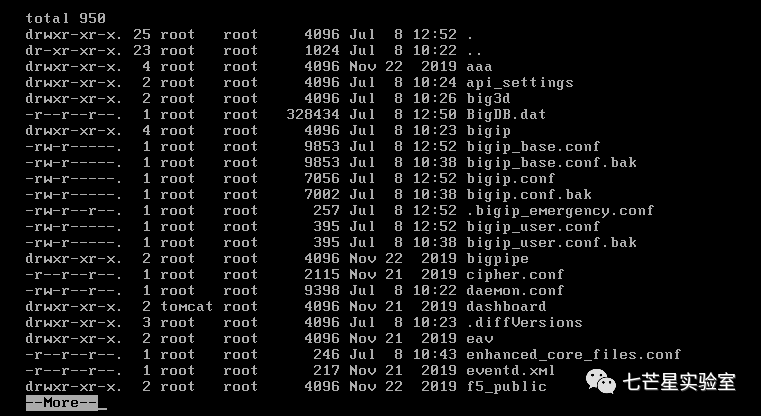Click the aaa directory name
The image size is (761, 416).
[x=480, y=67]
